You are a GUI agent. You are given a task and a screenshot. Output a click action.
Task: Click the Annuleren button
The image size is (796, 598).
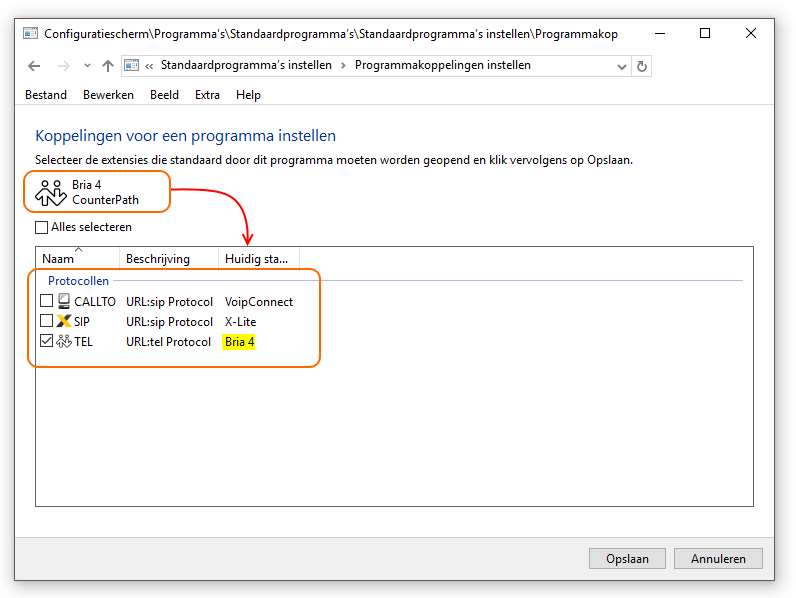tap(718, 558)
